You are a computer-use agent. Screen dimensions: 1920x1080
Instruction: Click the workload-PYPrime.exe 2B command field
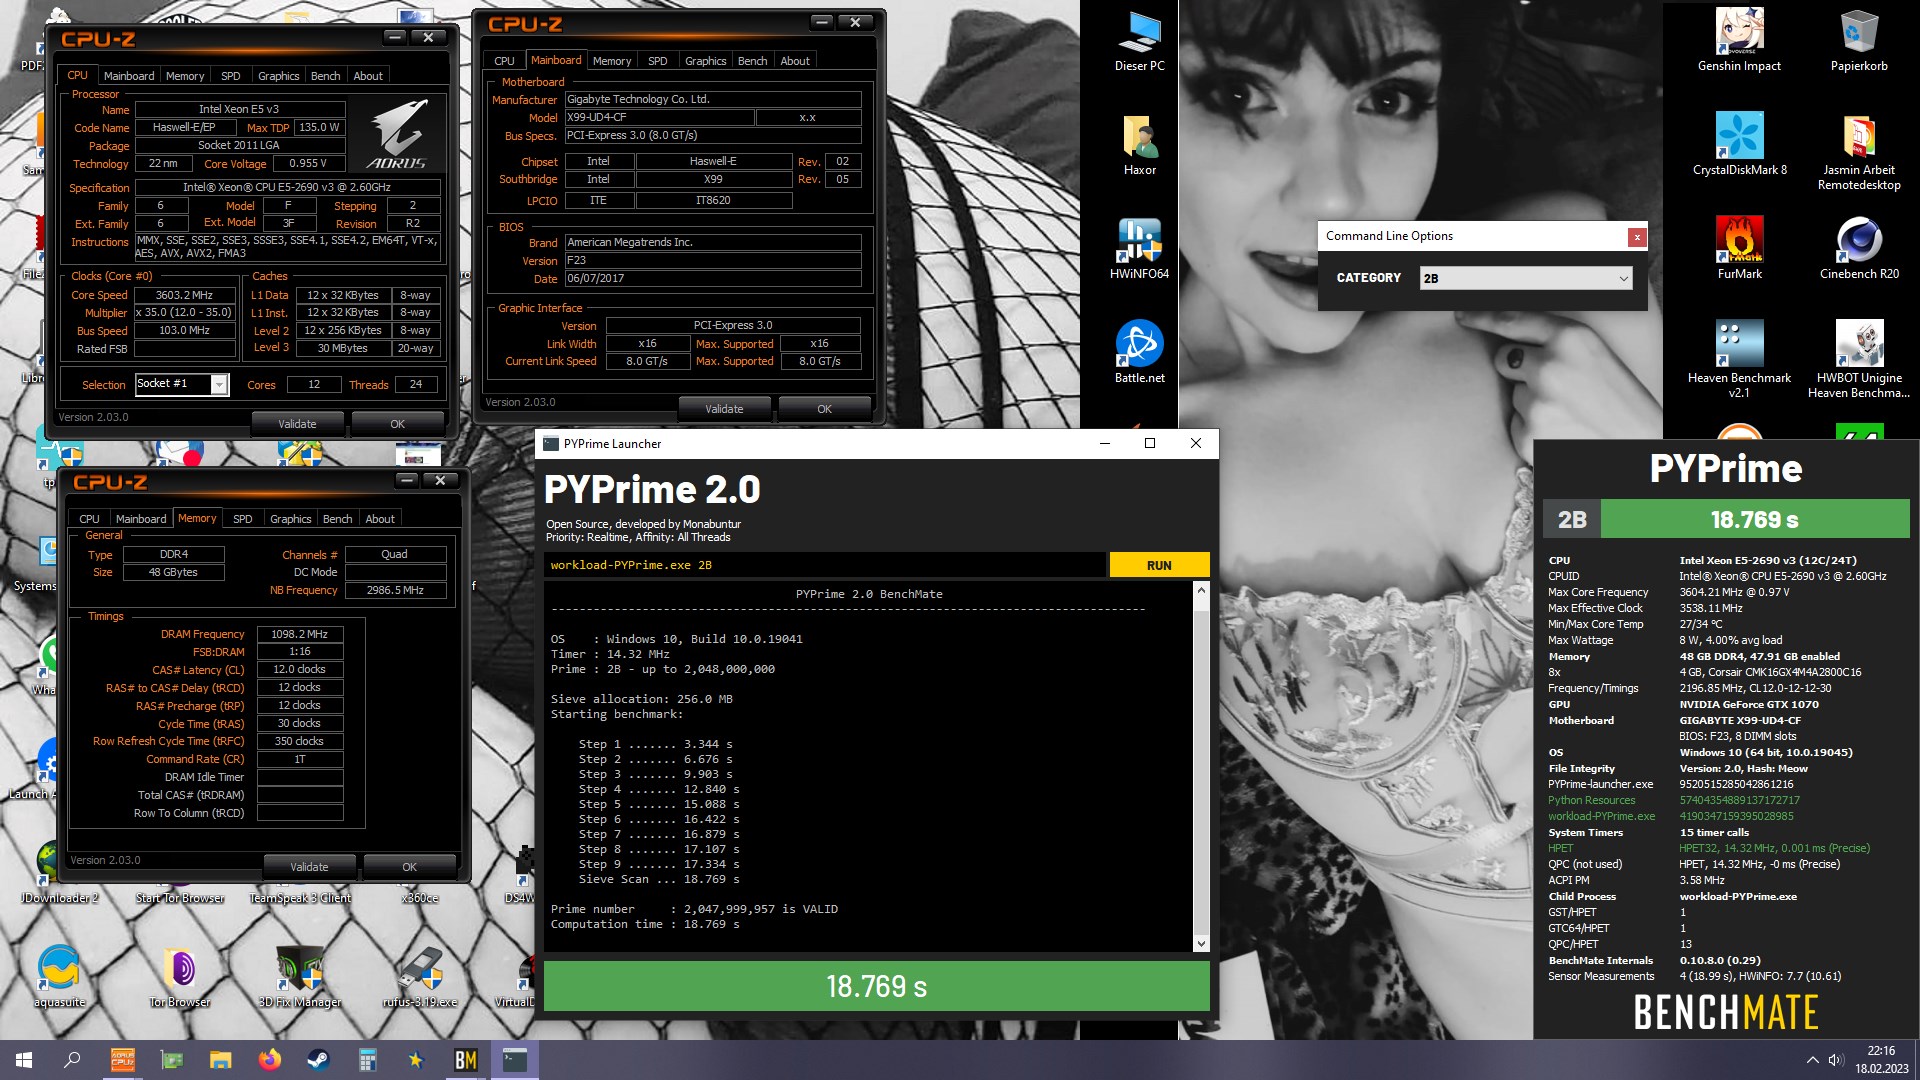(825, 565)
